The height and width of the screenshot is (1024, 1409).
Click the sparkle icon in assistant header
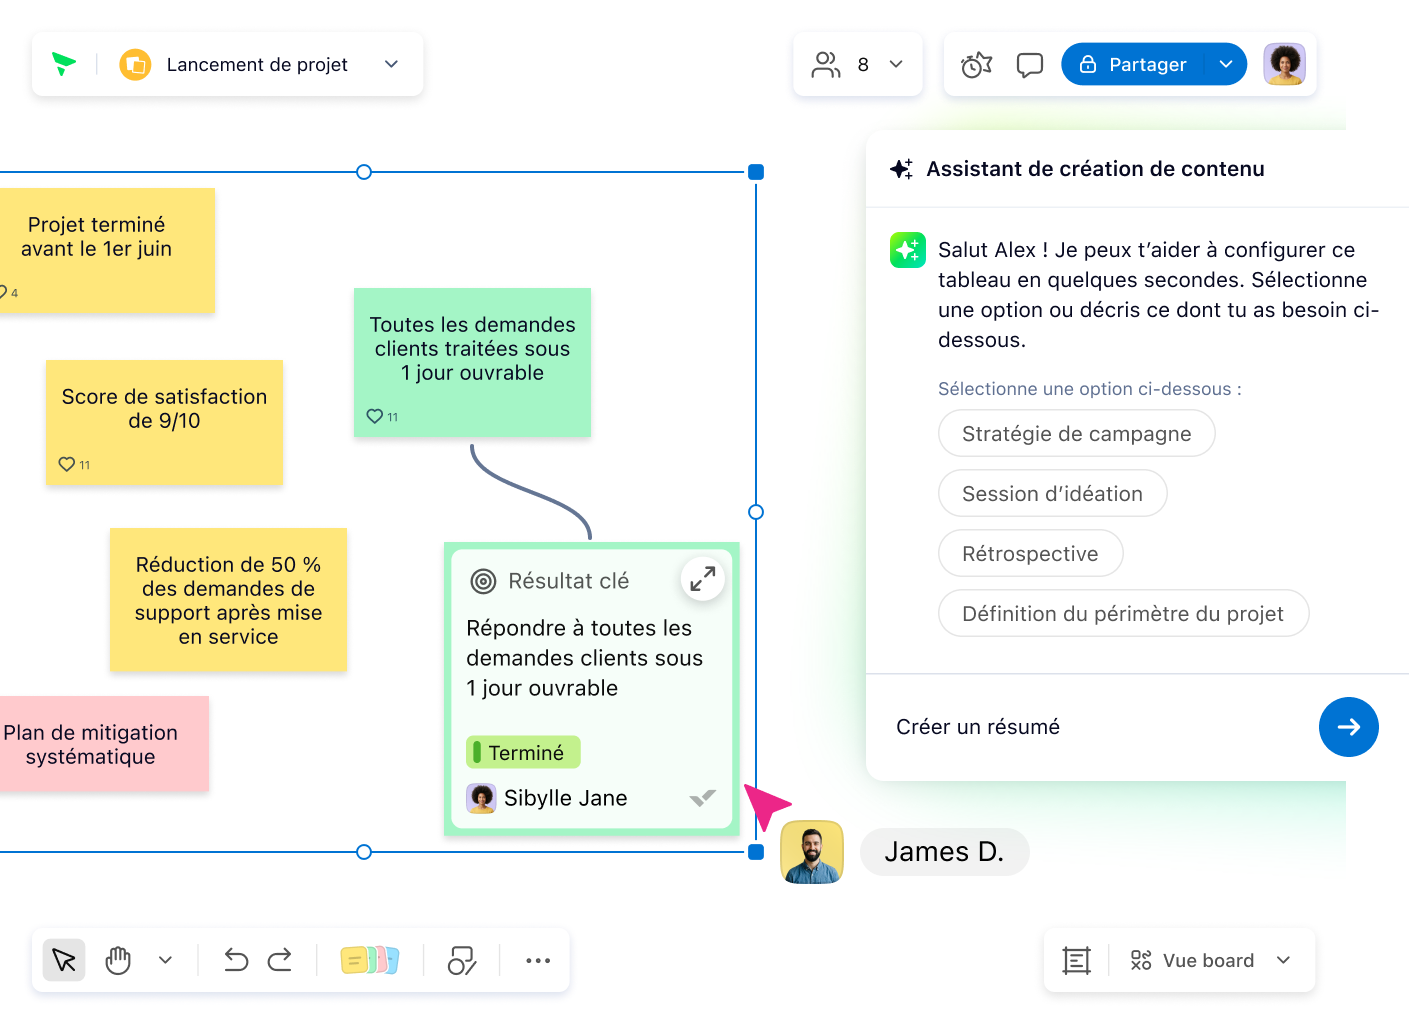901,169
